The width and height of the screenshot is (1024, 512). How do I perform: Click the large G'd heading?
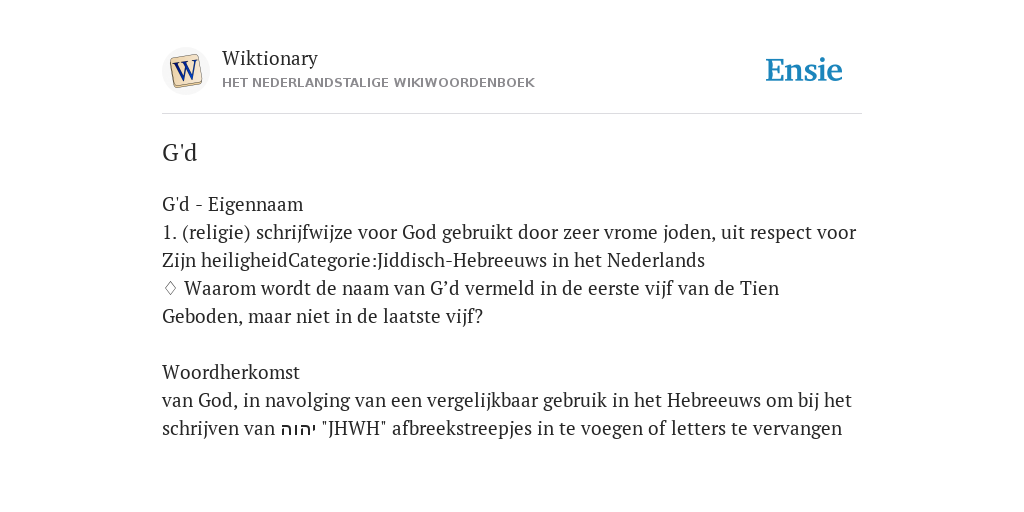click(180, 153)
